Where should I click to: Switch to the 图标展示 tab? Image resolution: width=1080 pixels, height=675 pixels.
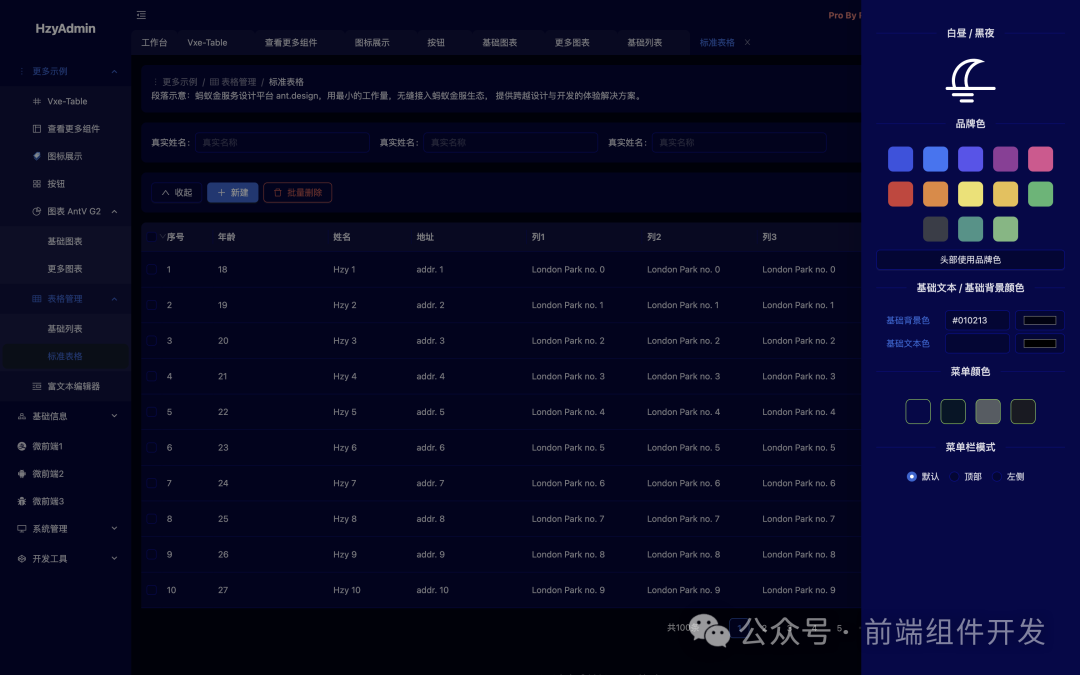coord(372,43)
